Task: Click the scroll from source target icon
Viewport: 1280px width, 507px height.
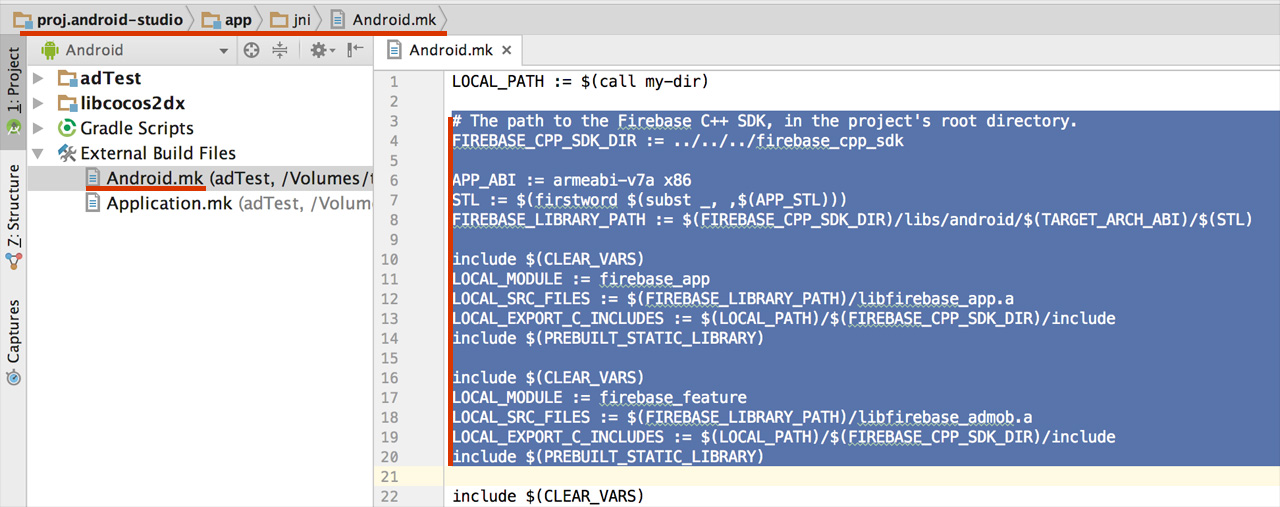Action: (251, 50)
